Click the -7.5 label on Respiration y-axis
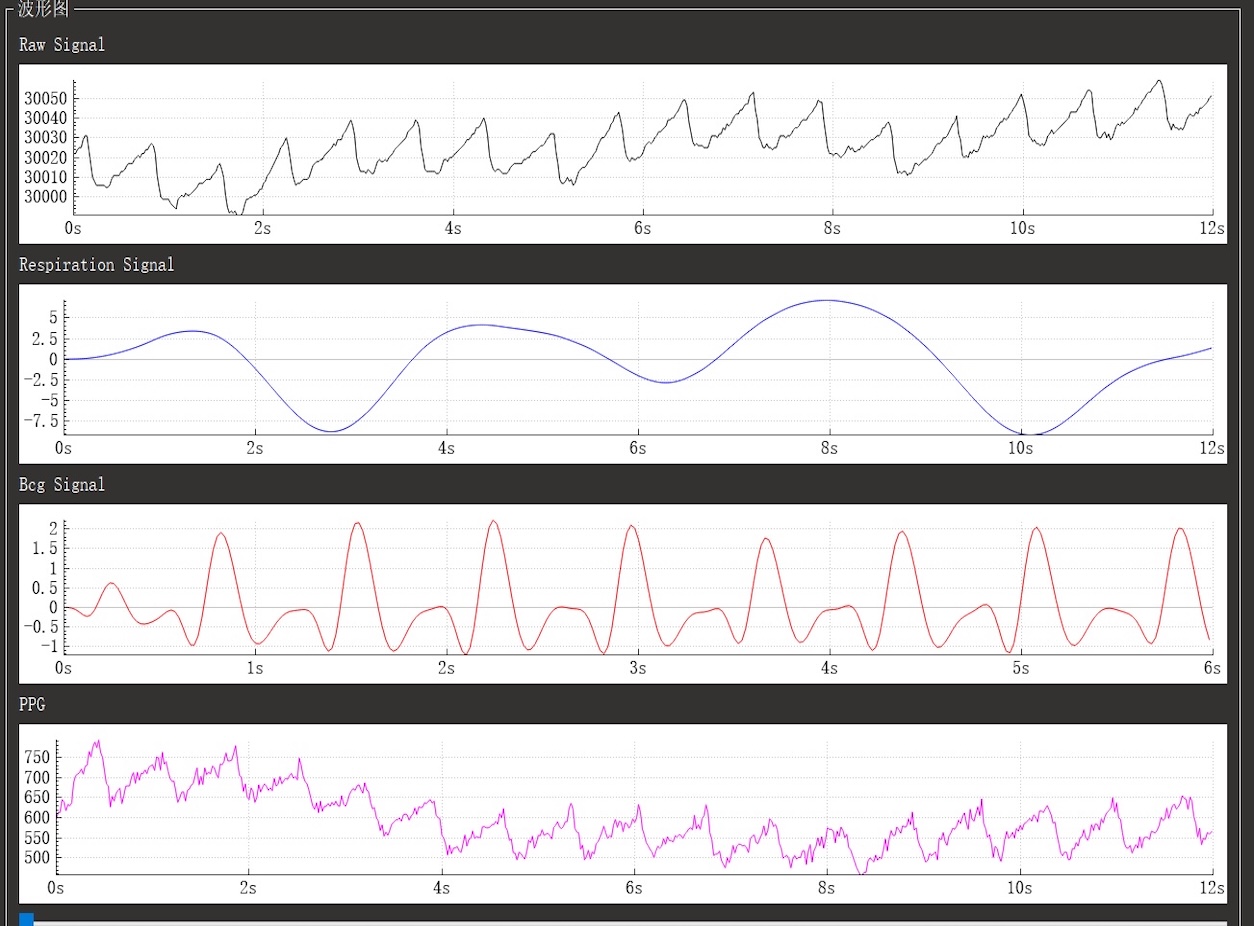The image size is (1254, 926). tap(40, 420)
